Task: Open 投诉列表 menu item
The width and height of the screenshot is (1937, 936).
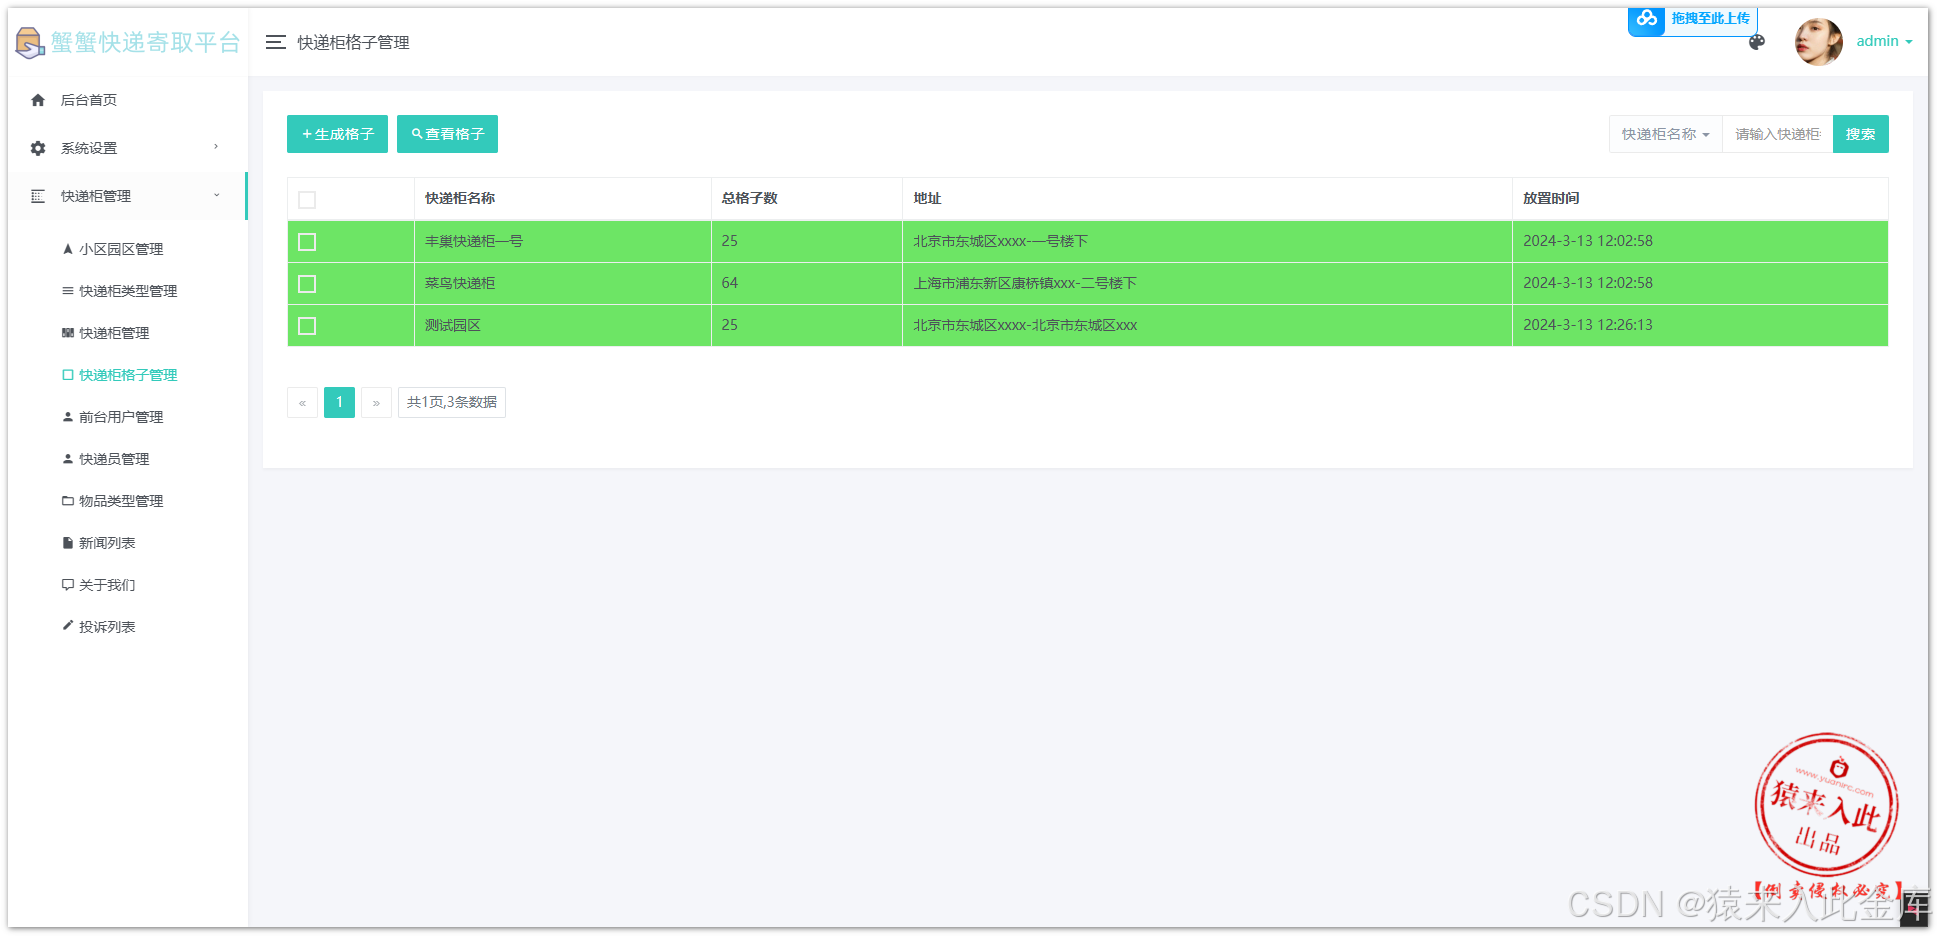Action: [x=107, y=627]
